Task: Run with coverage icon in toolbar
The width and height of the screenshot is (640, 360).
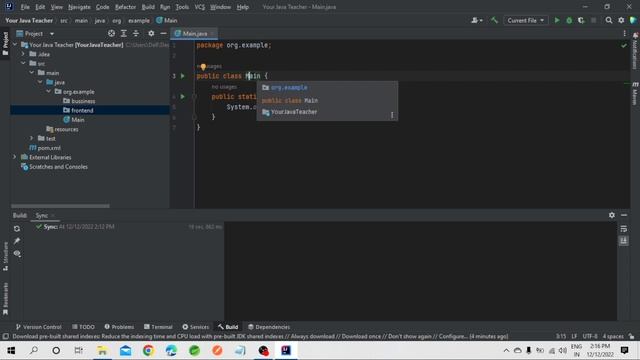Action: (581, 20)
